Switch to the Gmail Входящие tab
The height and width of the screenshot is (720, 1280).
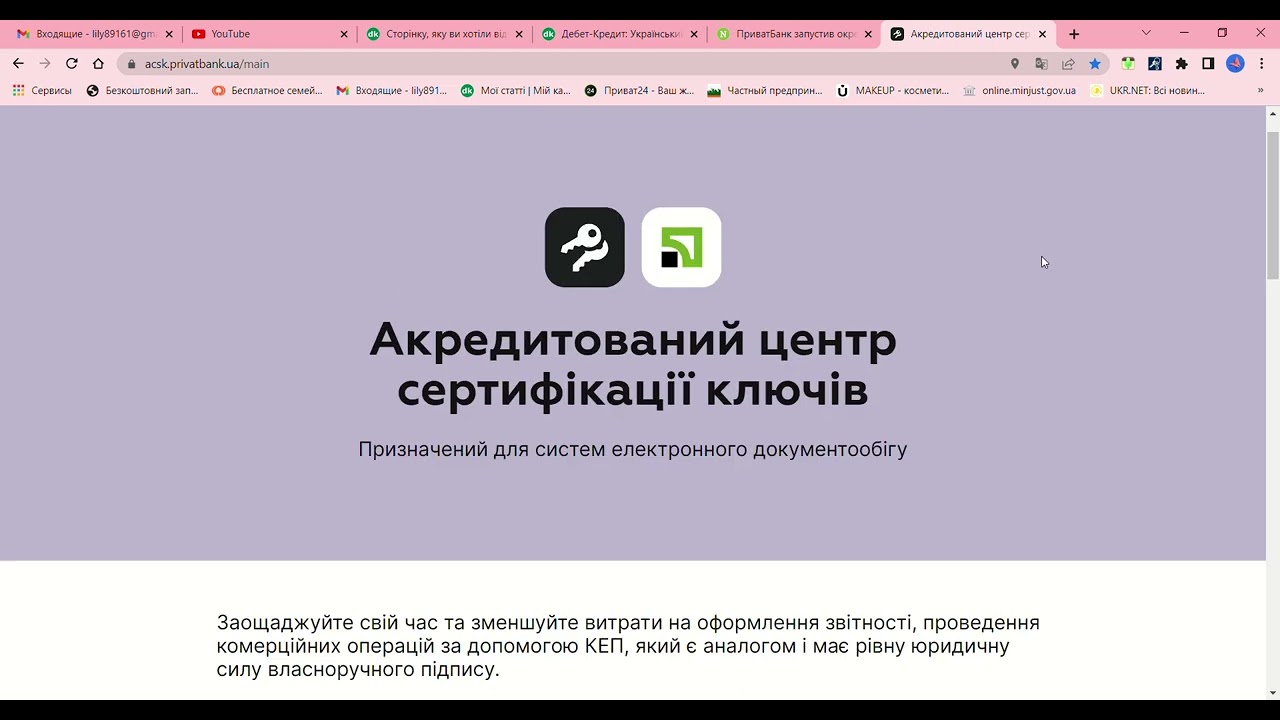pos(96,34)
